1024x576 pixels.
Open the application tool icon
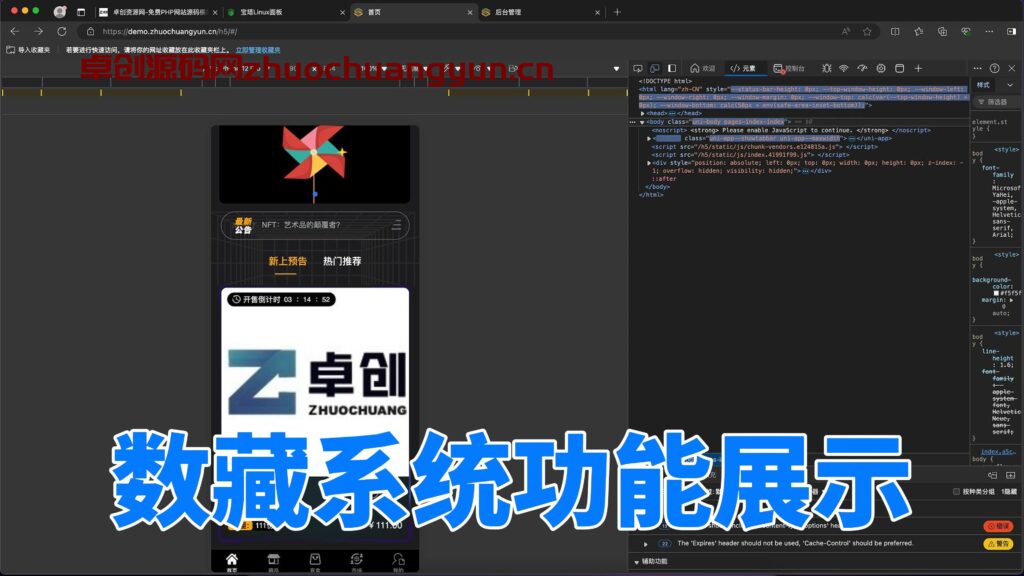(899, 68)
